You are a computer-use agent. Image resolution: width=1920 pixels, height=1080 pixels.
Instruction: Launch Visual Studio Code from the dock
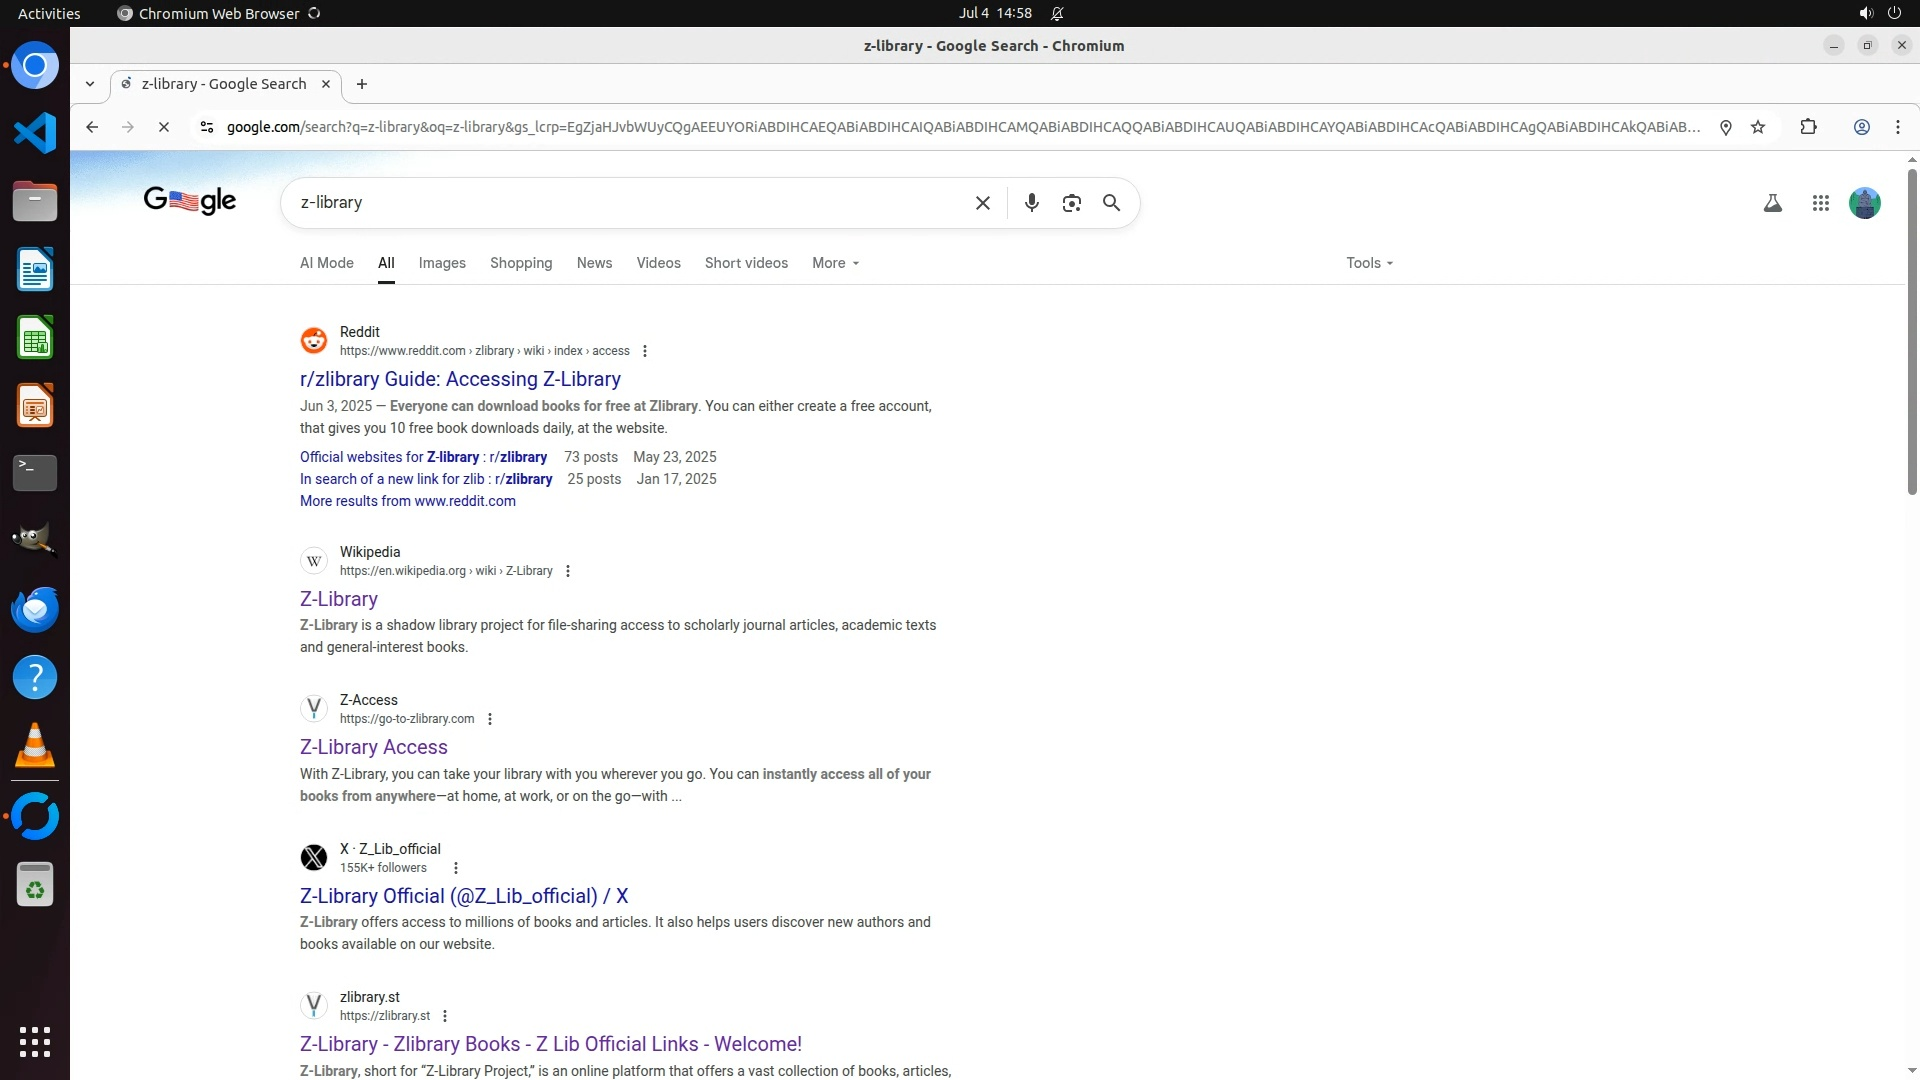35,133
